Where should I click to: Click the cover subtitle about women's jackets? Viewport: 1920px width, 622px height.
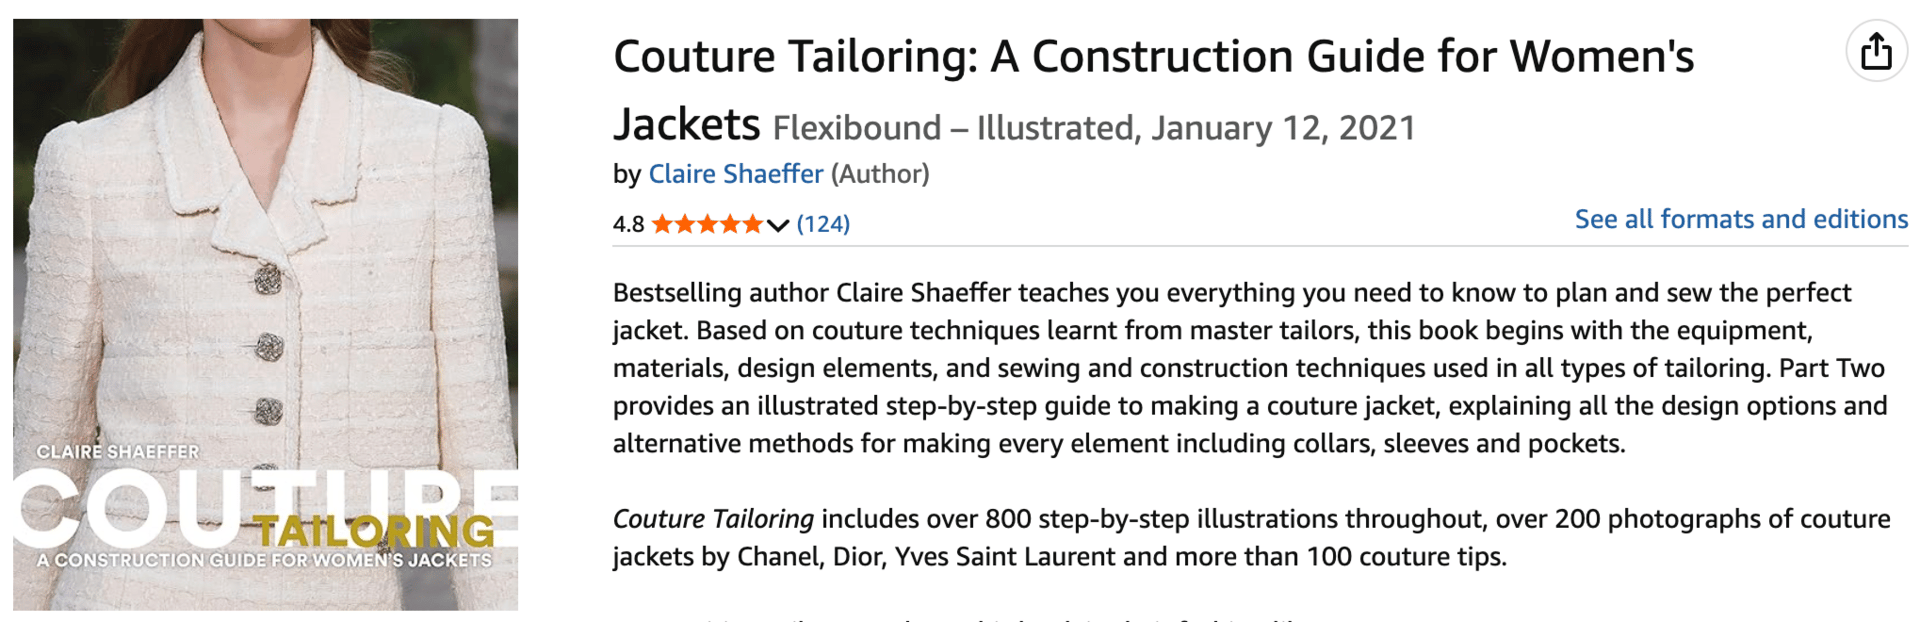point(264,560)
